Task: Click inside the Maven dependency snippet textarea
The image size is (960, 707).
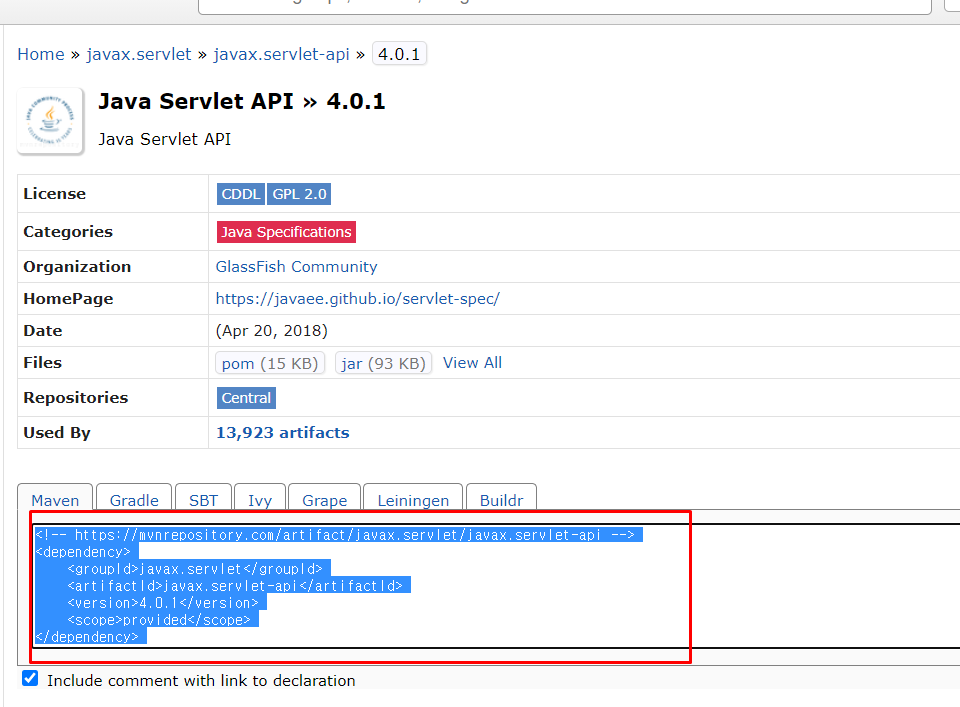Action: pos(496,586)
